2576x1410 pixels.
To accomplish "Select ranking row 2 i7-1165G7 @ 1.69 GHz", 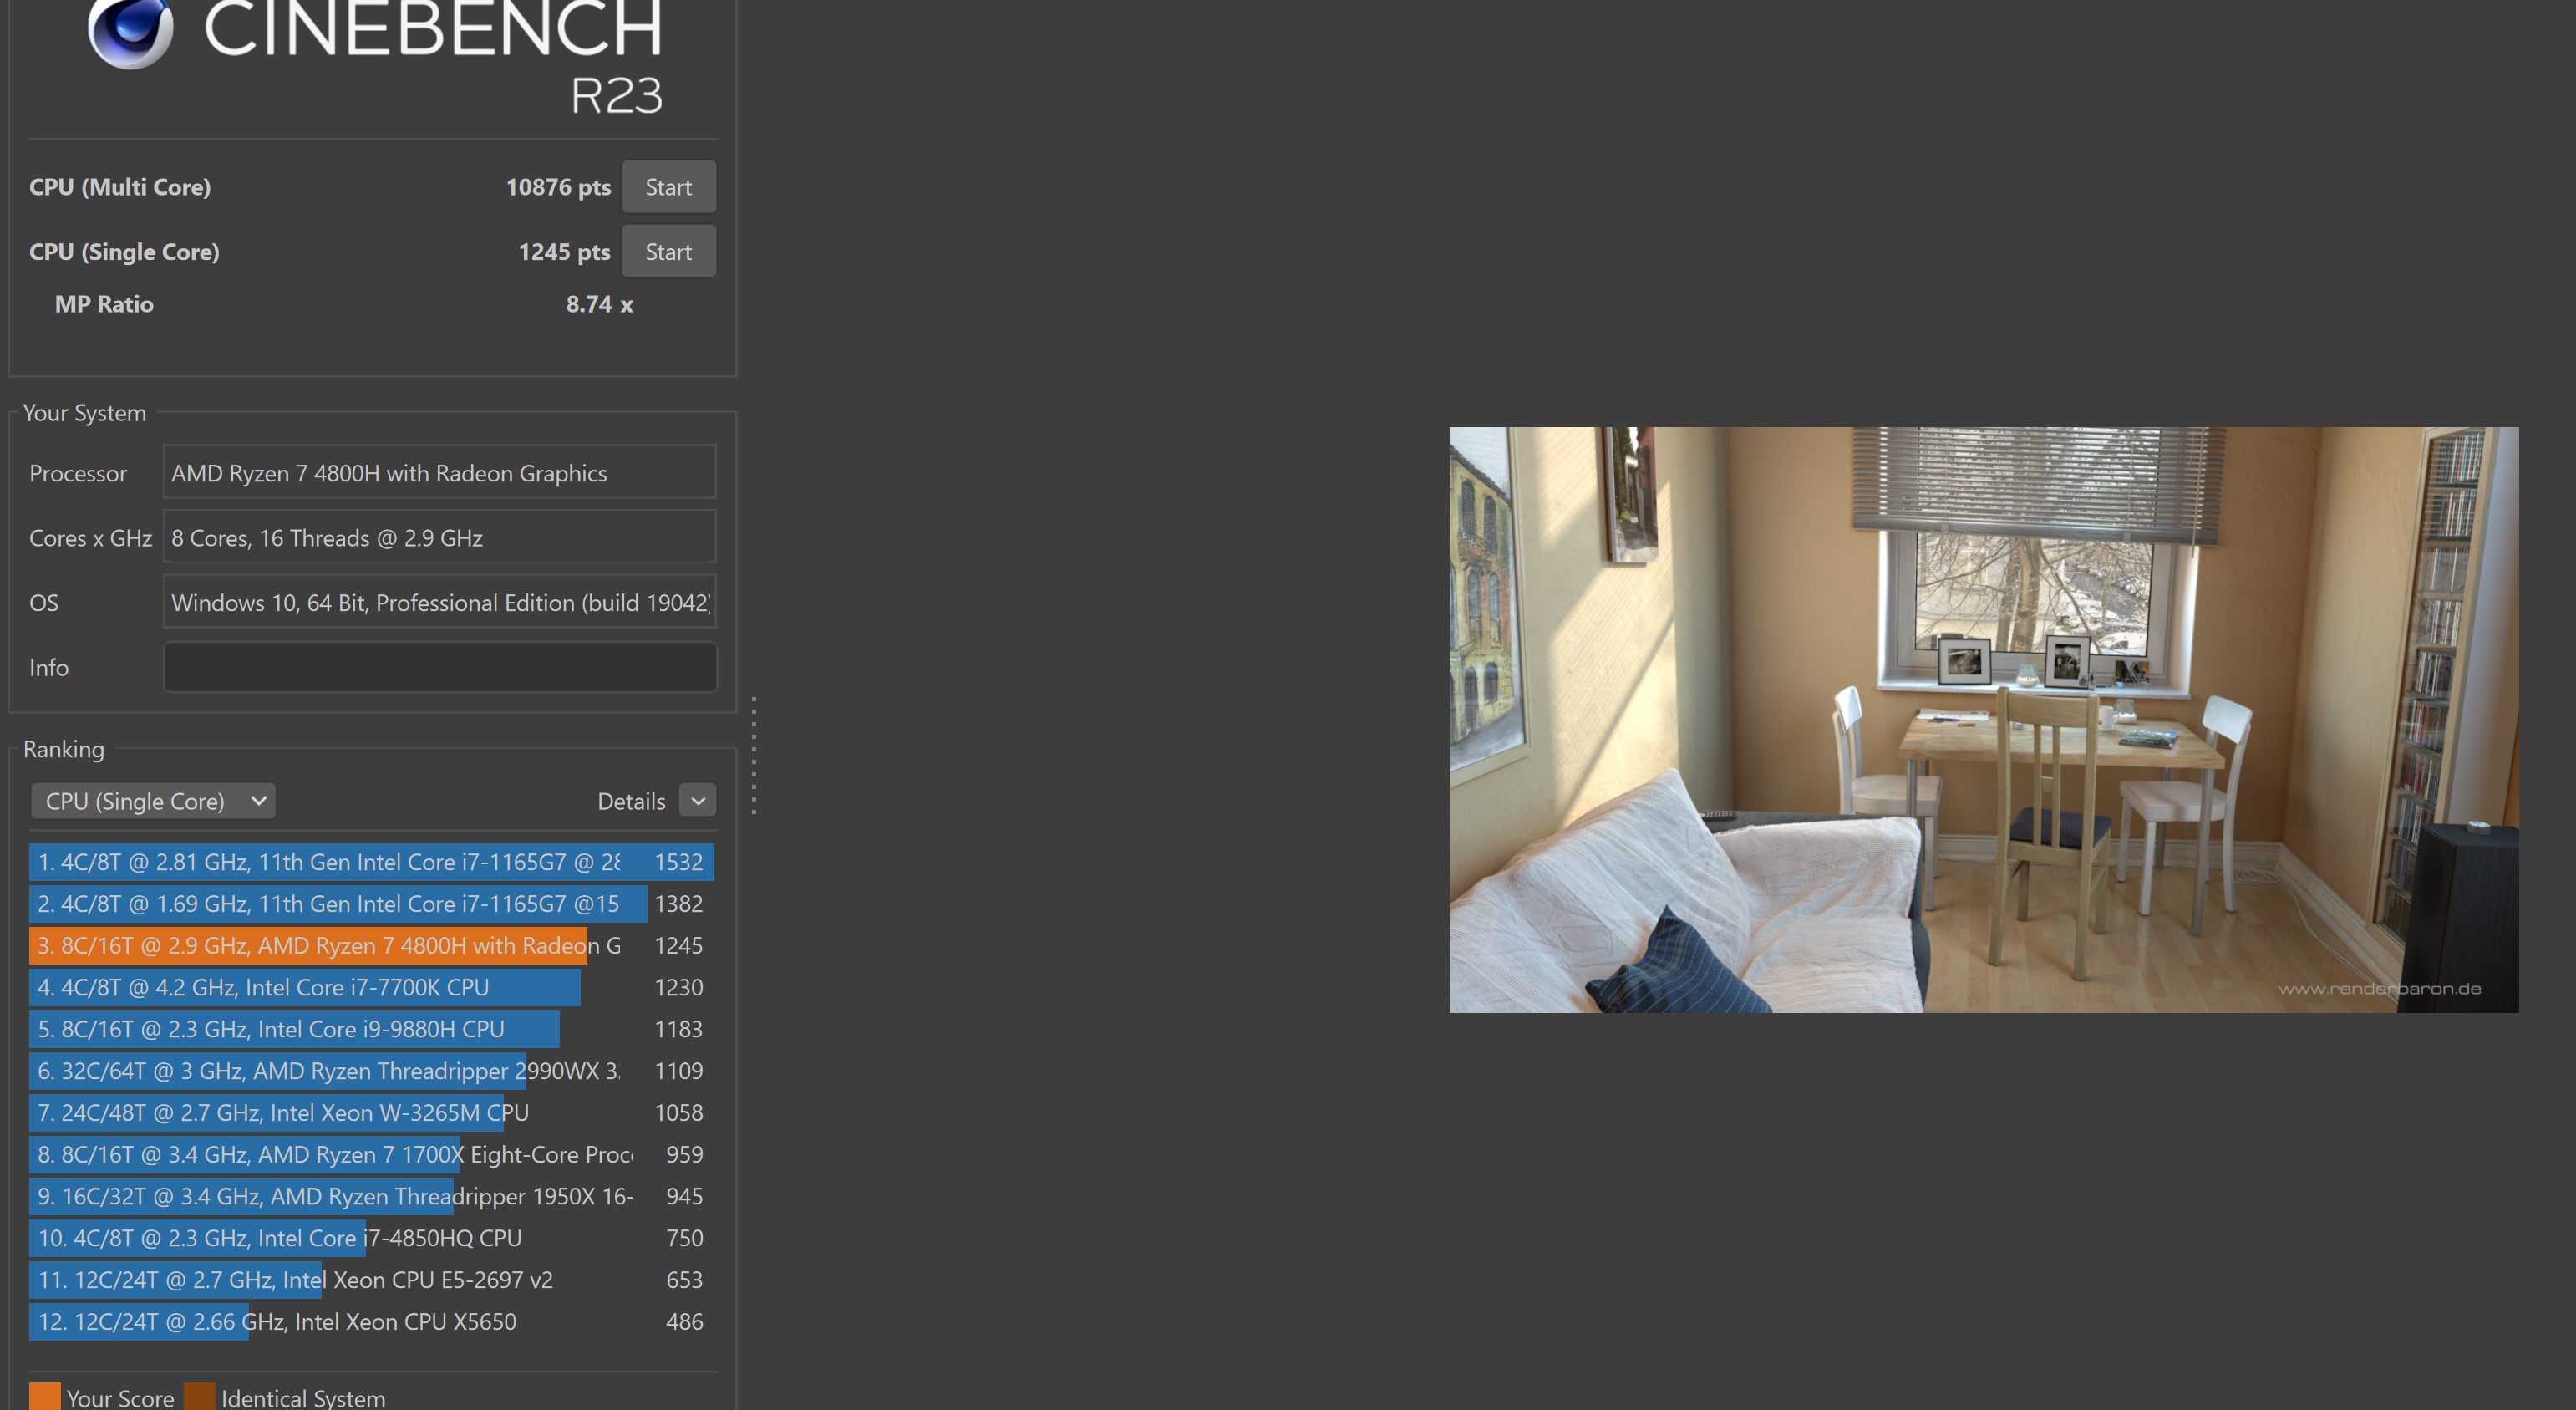I will pyautogui.click(x=371, y=904).
